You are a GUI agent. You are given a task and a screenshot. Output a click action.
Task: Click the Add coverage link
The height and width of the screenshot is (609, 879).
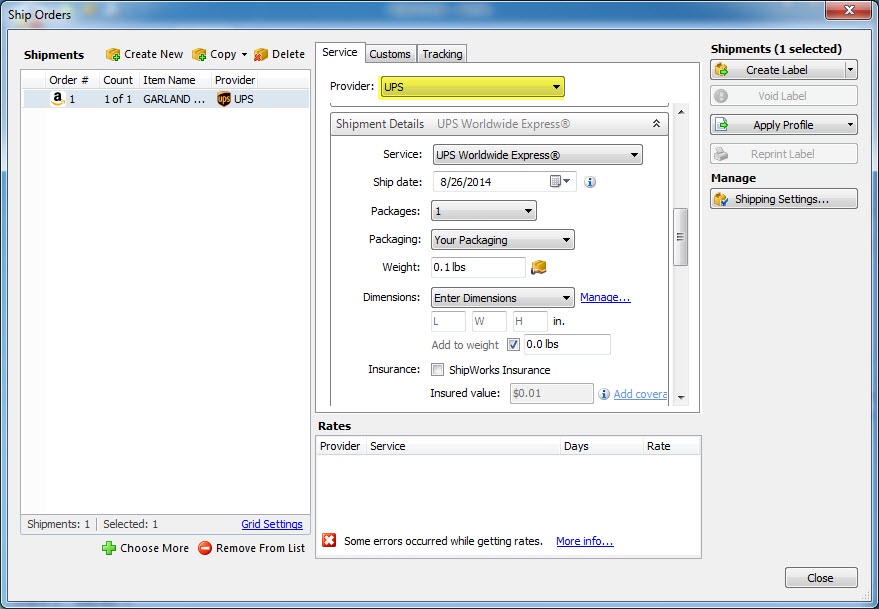click(640, 394)
